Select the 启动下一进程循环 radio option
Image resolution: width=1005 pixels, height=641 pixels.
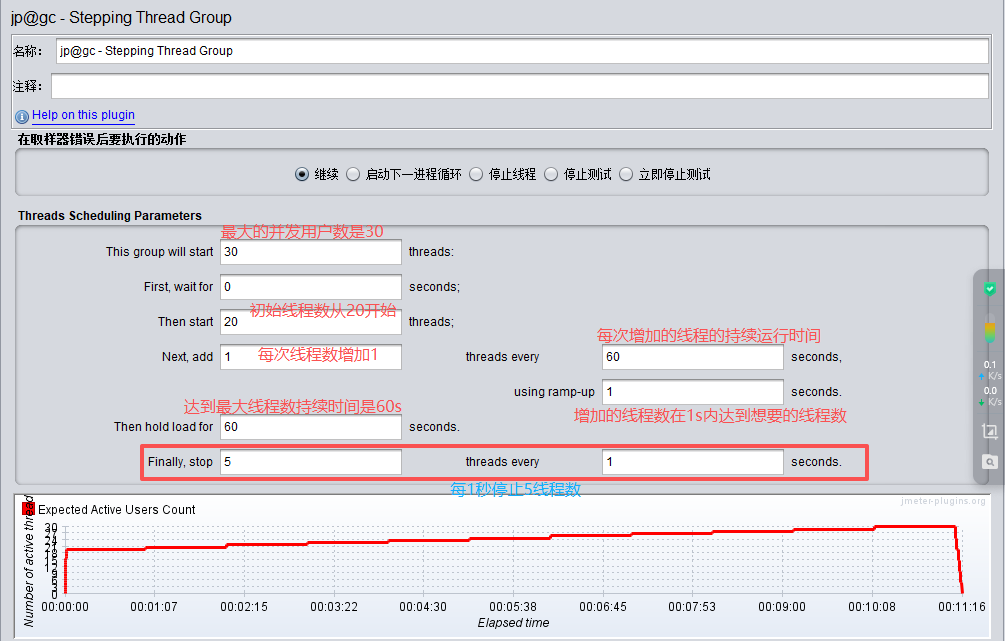(353, 174)
